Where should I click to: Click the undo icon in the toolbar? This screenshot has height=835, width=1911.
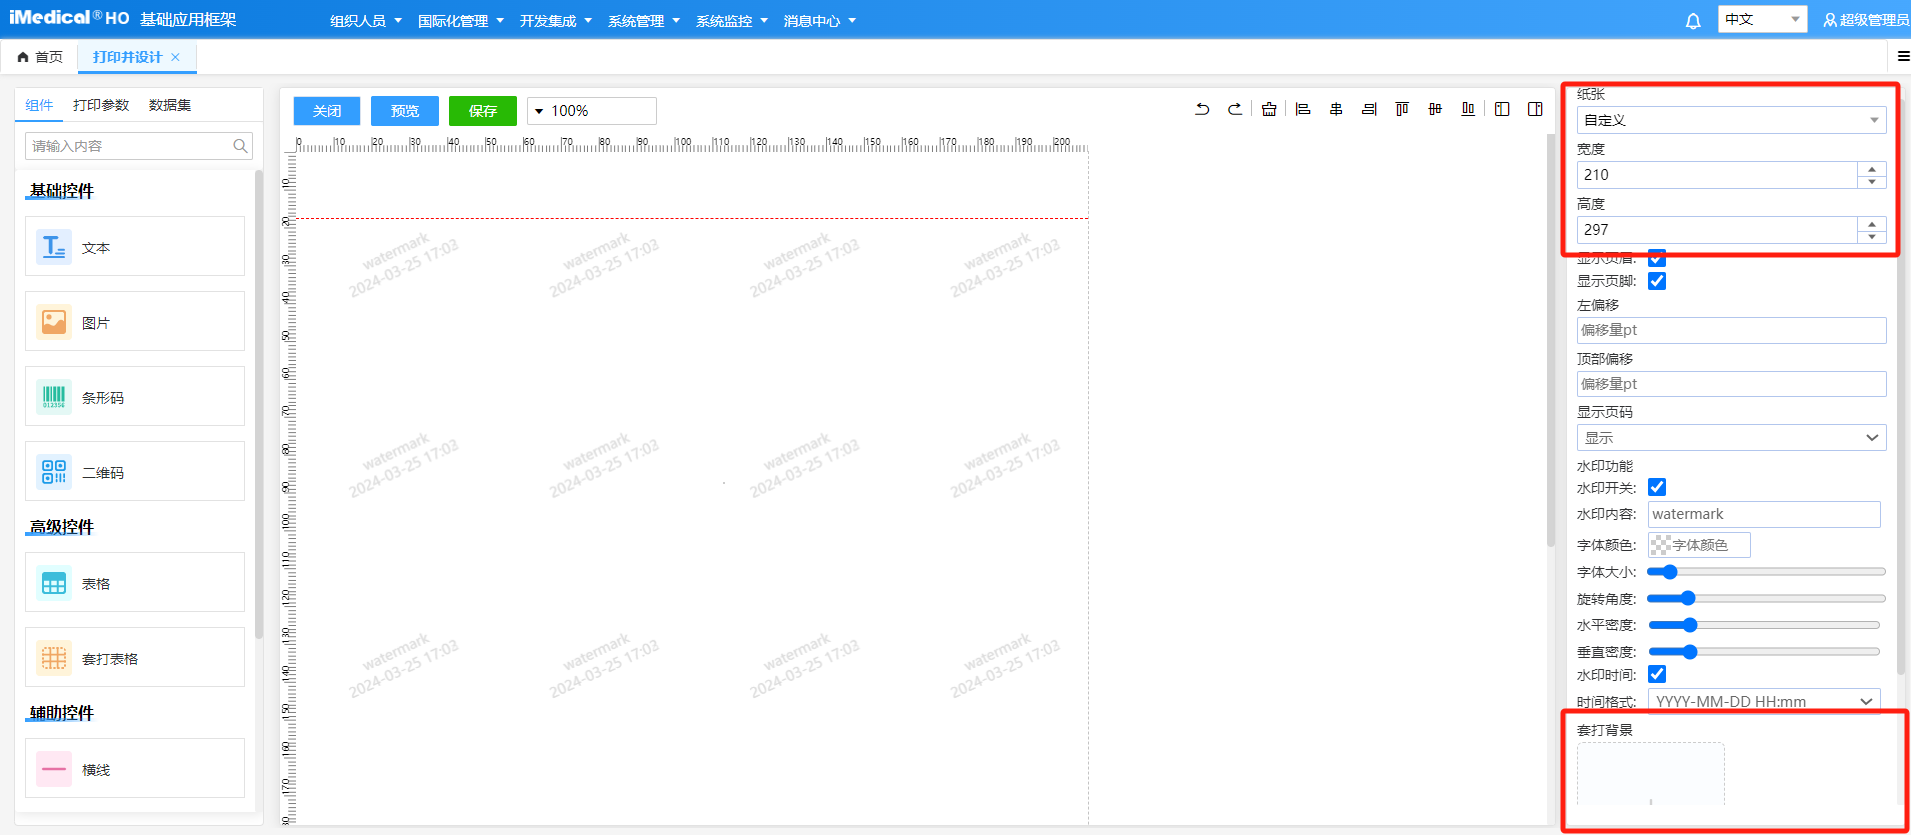(1202, 109)
